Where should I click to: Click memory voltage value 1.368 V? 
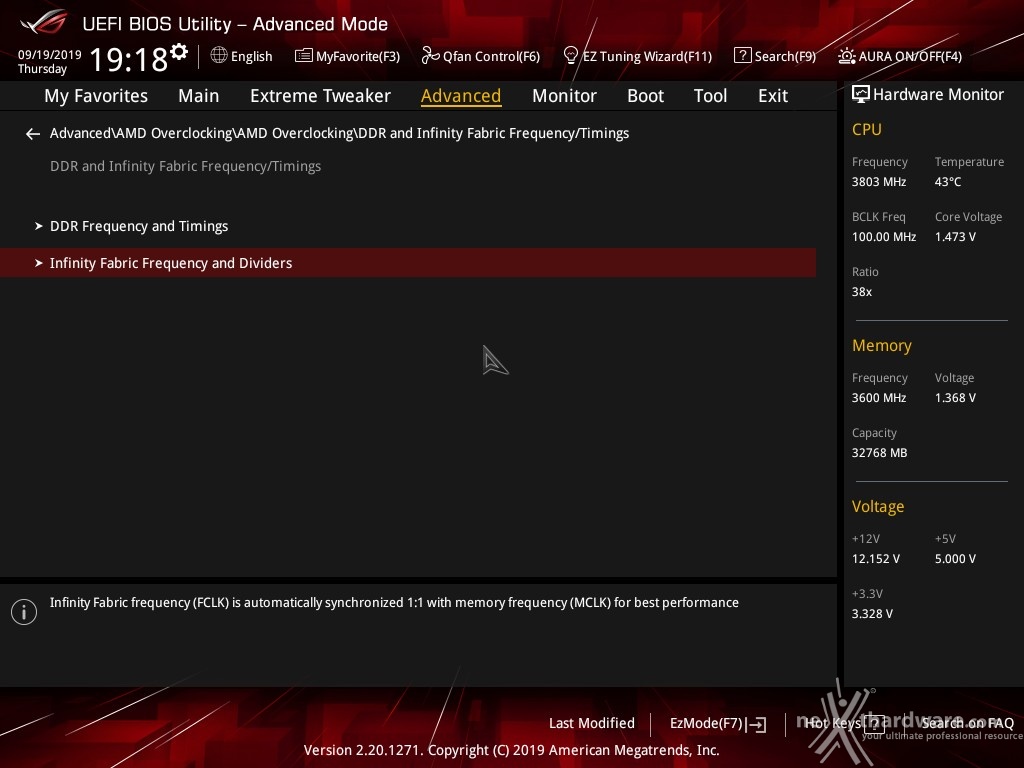tap(955, 398)
